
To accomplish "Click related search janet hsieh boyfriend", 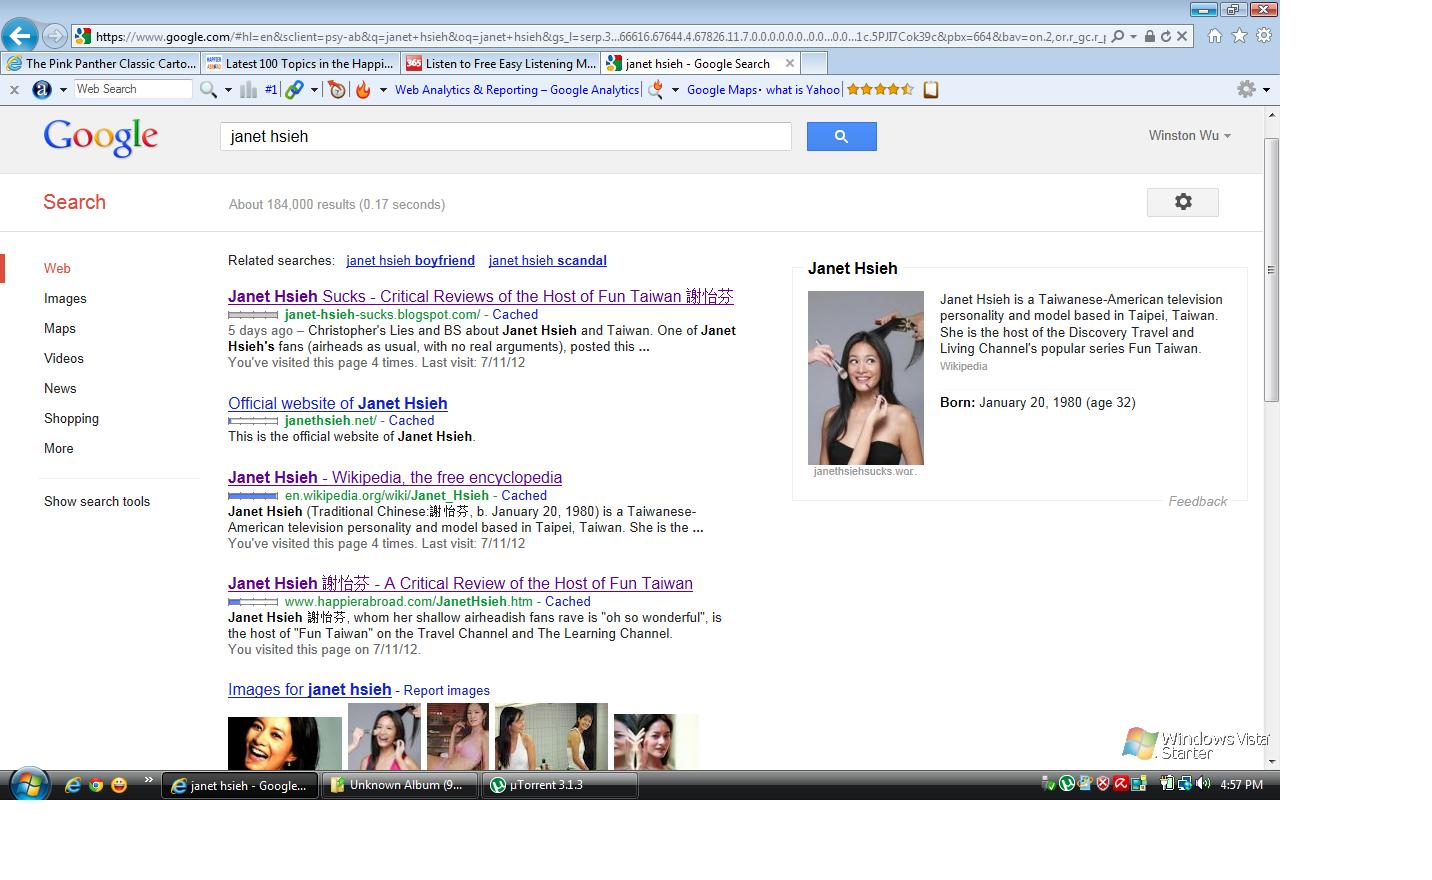I will pos(410,260).
